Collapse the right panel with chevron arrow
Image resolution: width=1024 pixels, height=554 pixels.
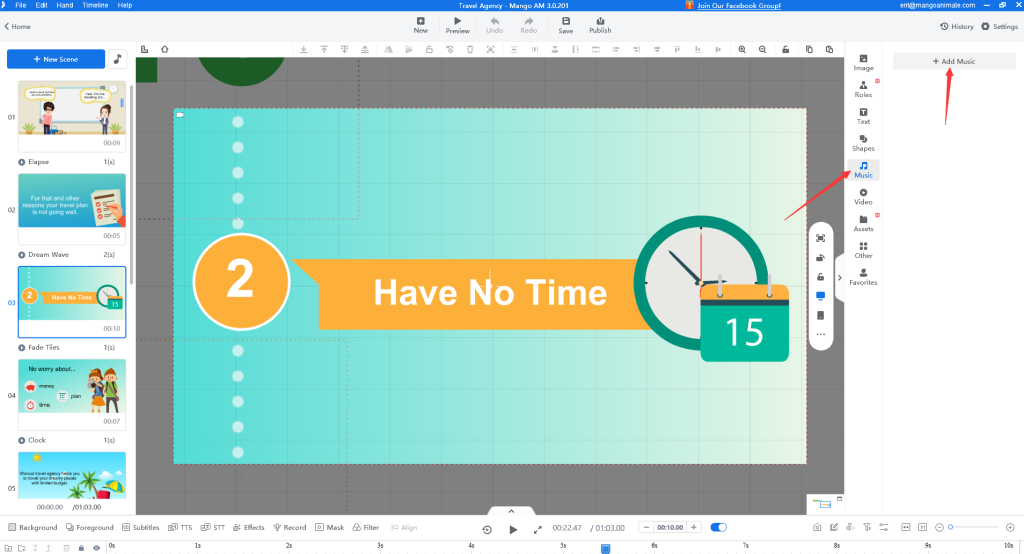[x=839, y=278]
